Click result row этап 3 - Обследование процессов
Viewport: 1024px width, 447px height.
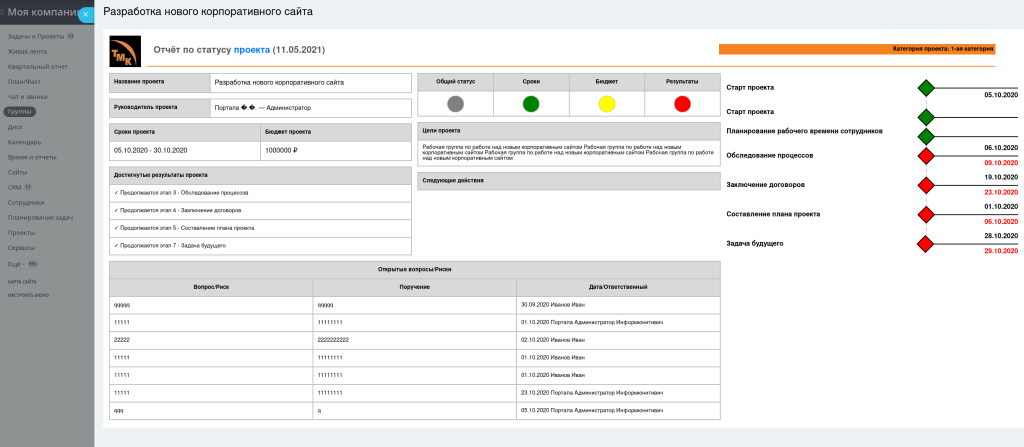coord(260,193)
